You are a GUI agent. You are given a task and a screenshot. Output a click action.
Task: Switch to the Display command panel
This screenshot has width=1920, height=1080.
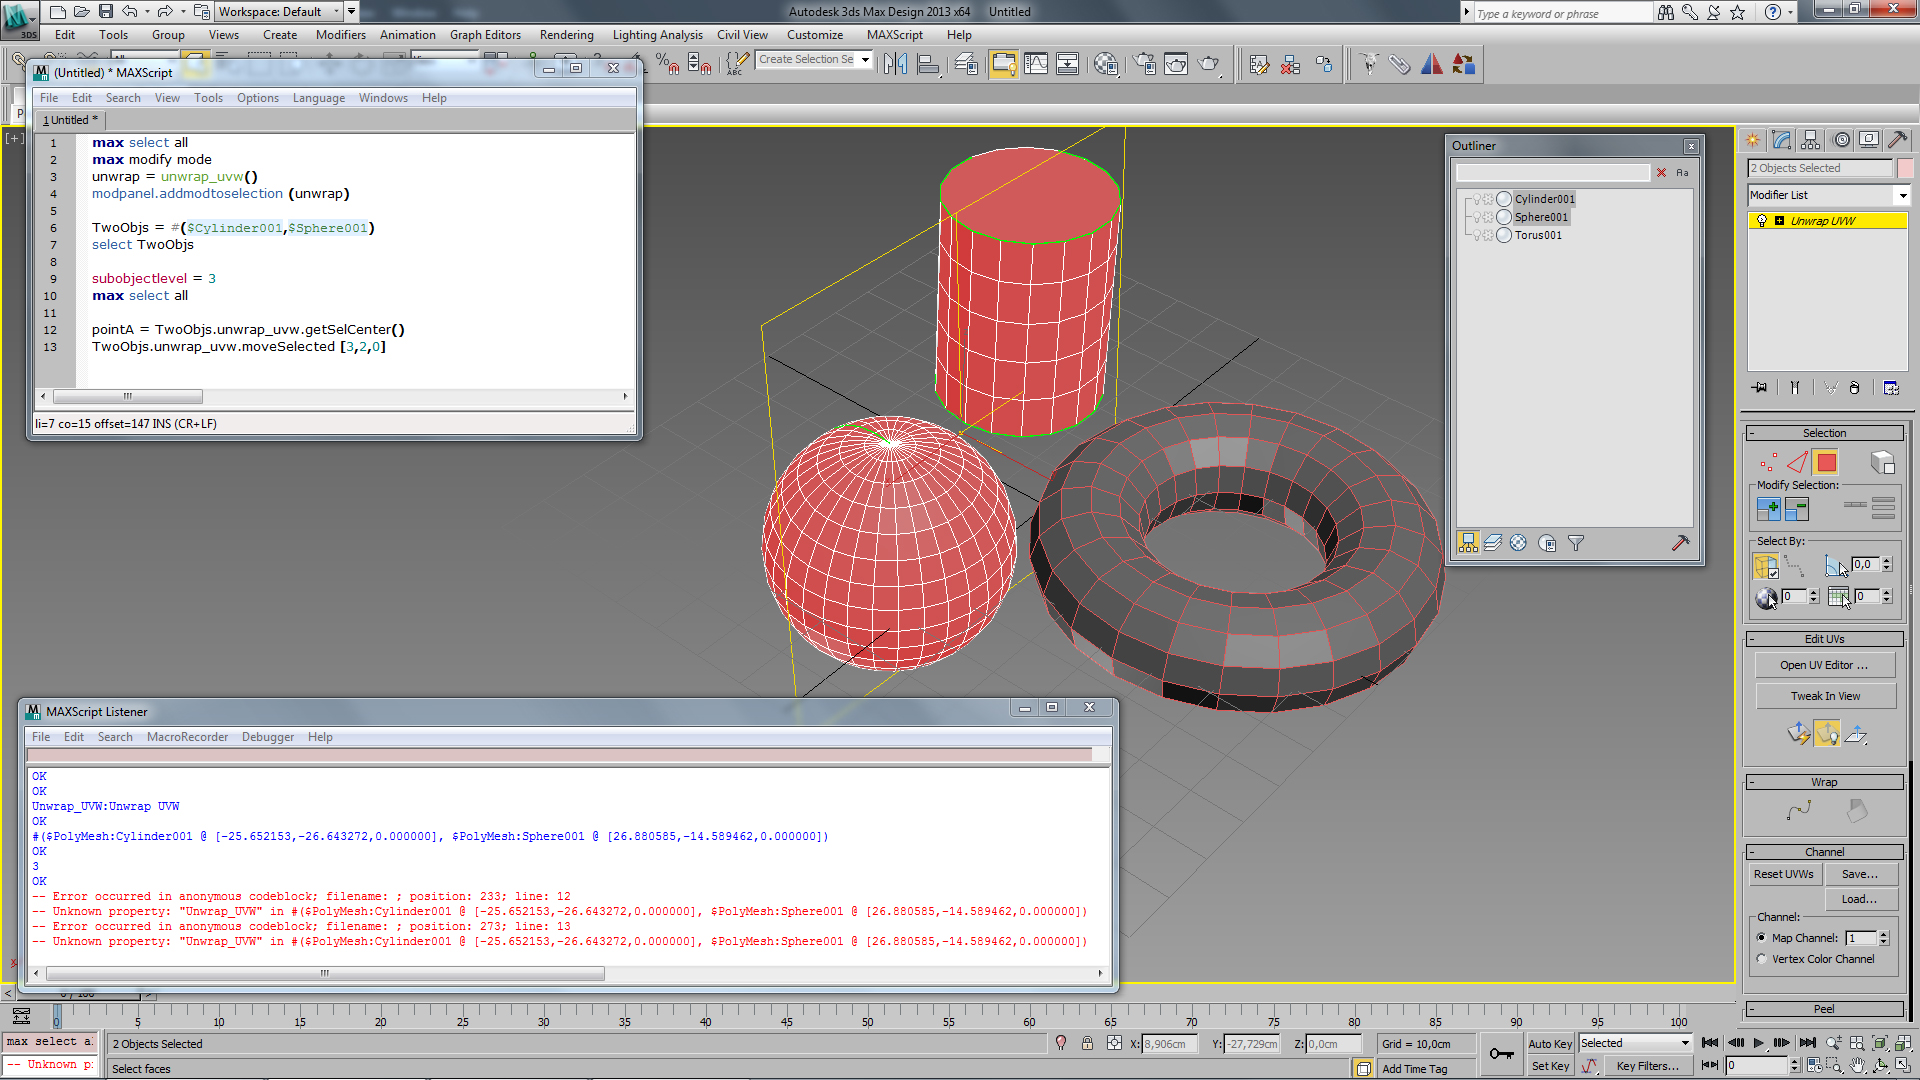(1869, 140)
